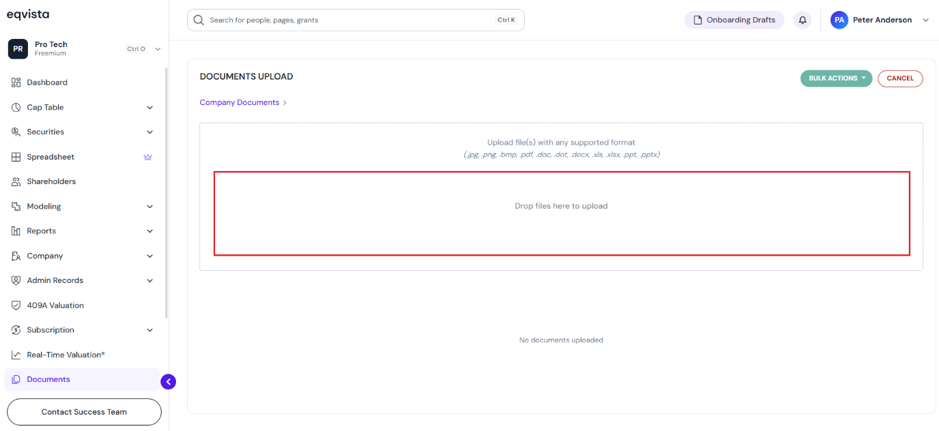This screenshot has width=939, height=431.
Task: Click the Freemium plan label
Action: (50, 54)
